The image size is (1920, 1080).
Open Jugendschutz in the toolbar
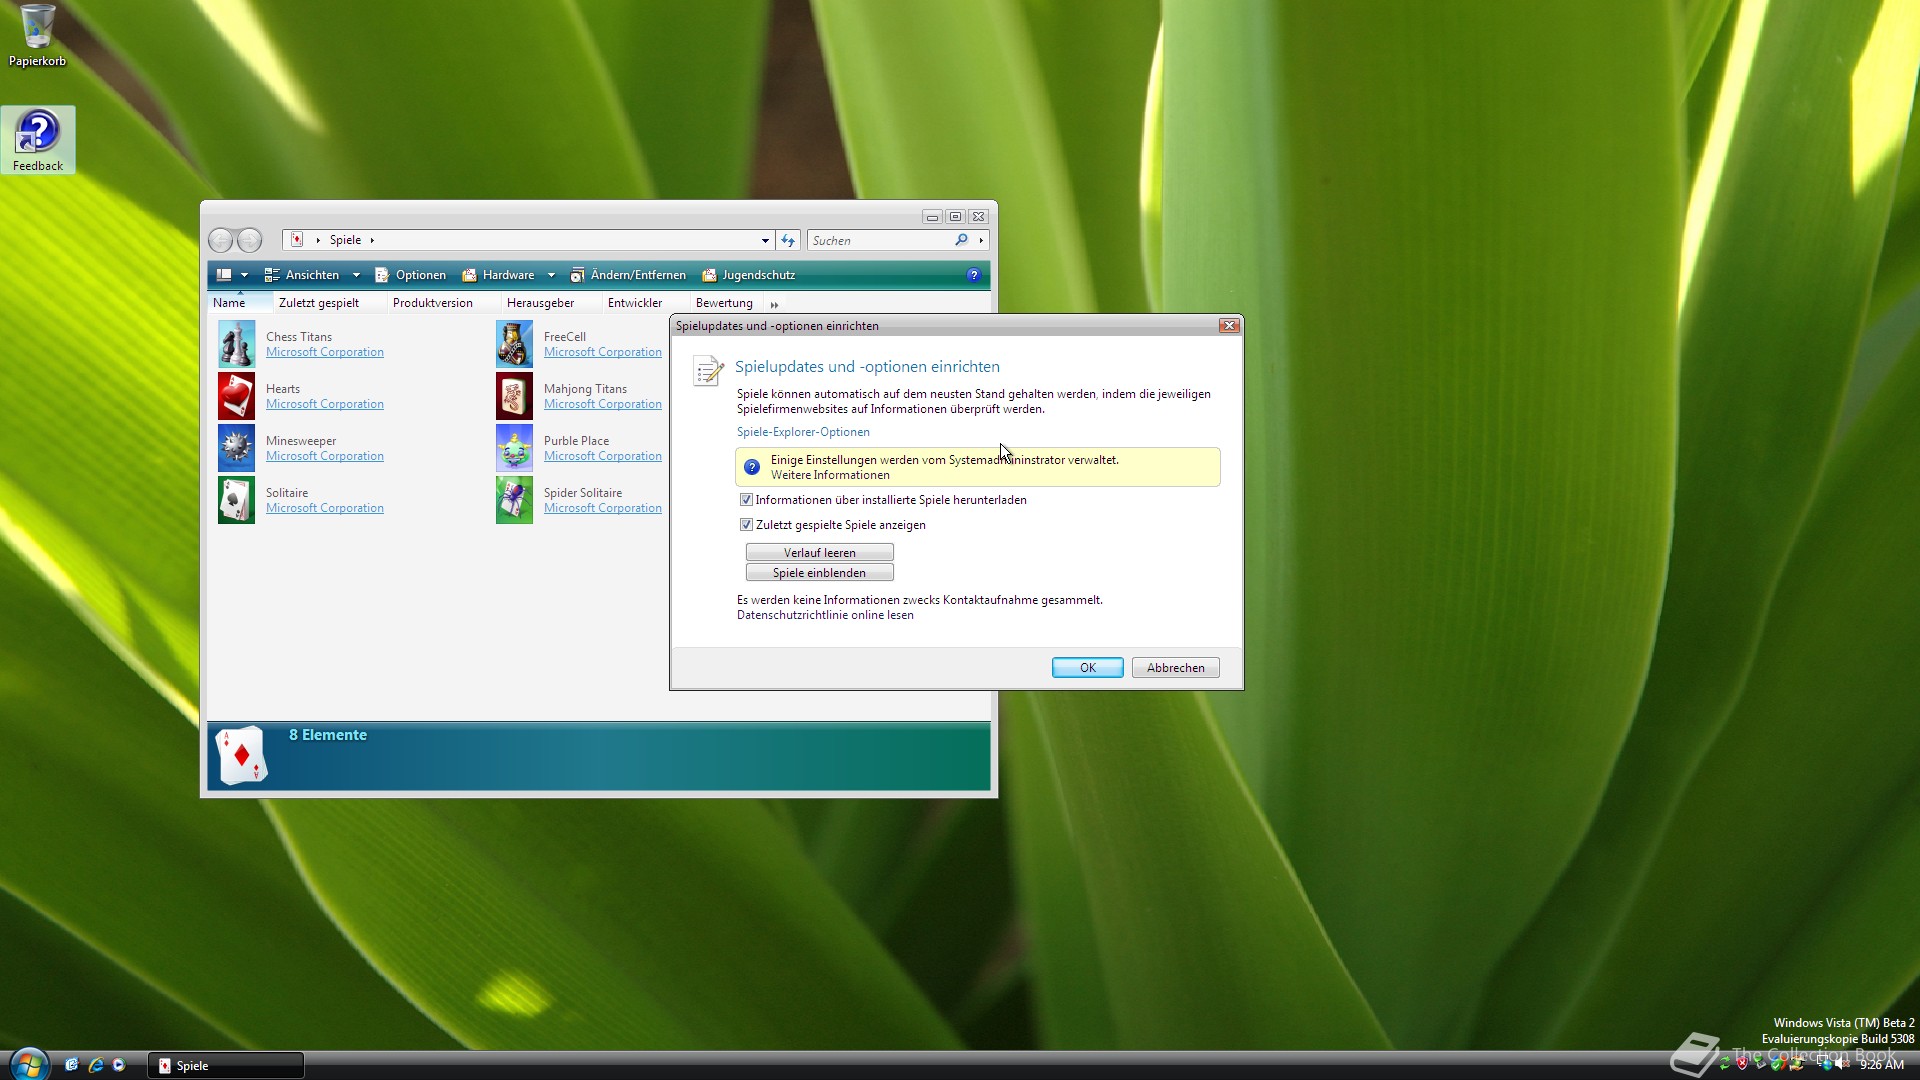(749, 275)
